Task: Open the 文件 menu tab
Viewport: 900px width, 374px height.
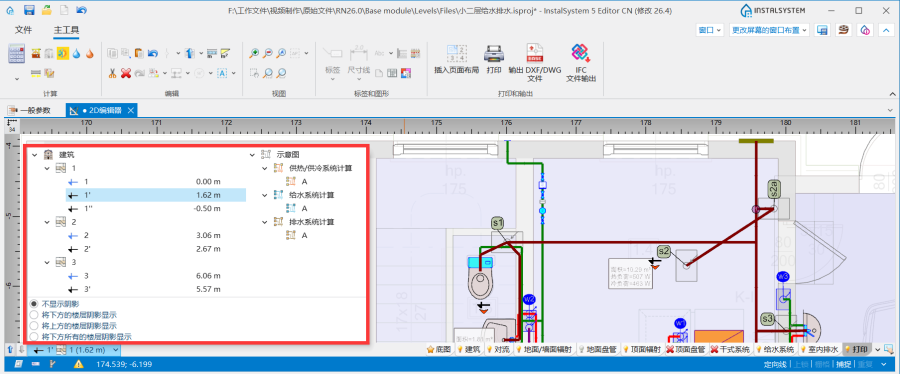Action: point(24,30)
